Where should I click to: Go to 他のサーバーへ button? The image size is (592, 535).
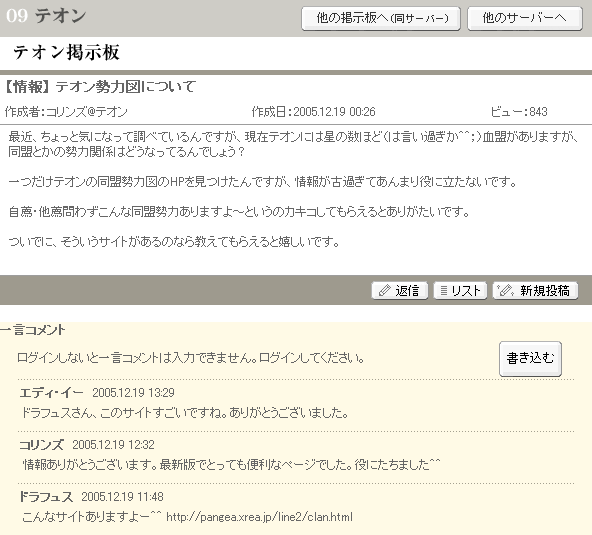pyautogui.click(x=525, y=18)
